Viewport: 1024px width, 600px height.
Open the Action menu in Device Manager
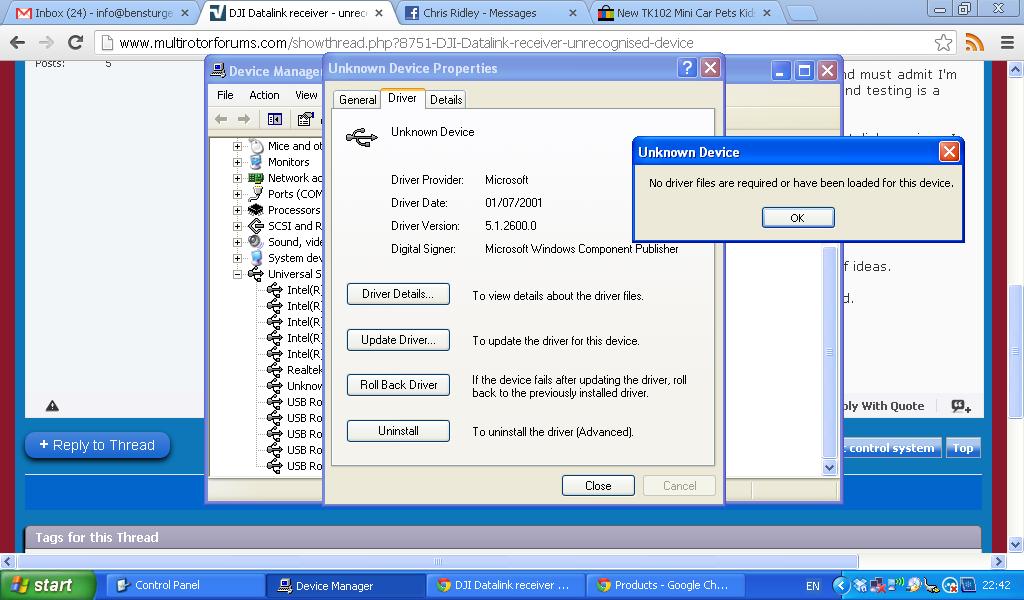[x=264, y=95]
